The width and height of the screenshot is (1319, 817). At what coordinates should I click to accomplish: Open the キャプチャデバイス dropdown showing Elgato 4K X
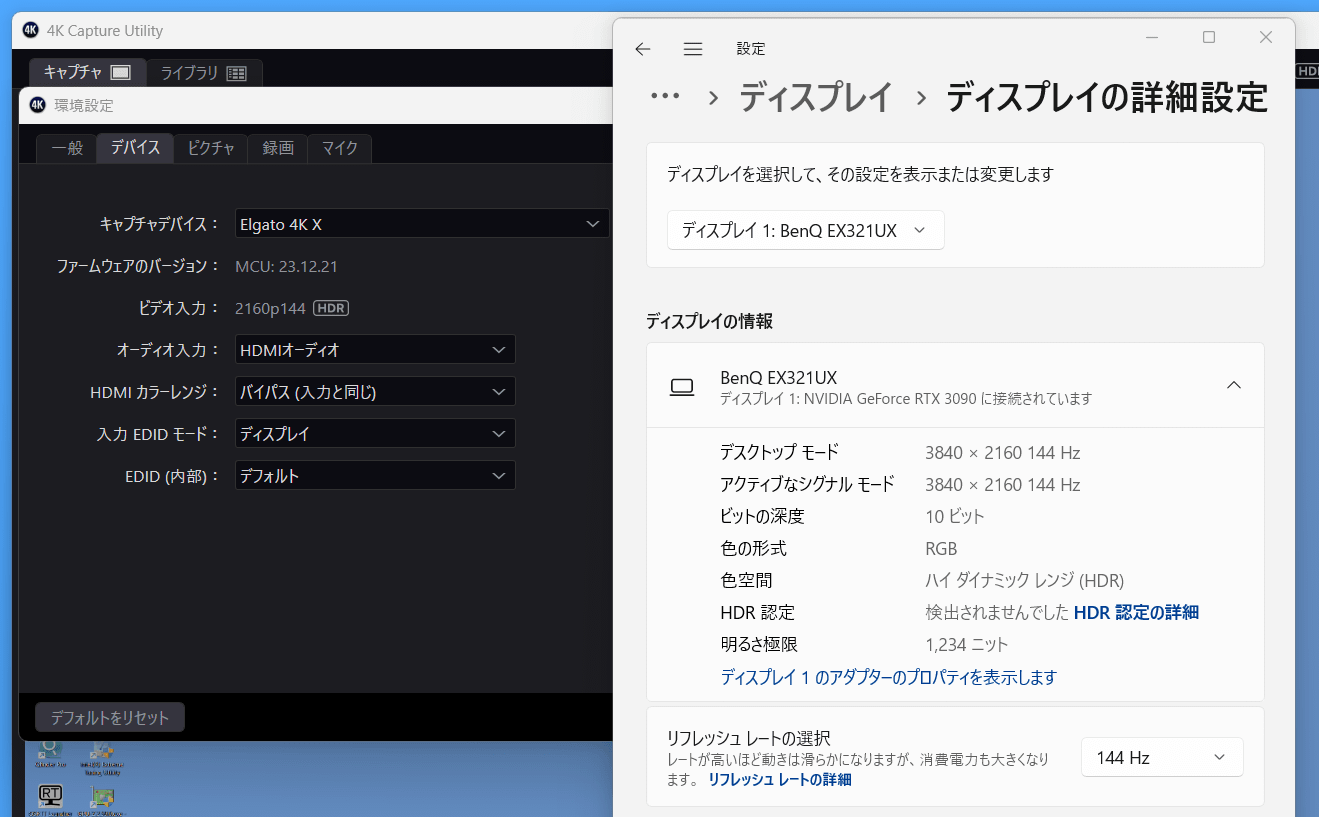point(422,224)
